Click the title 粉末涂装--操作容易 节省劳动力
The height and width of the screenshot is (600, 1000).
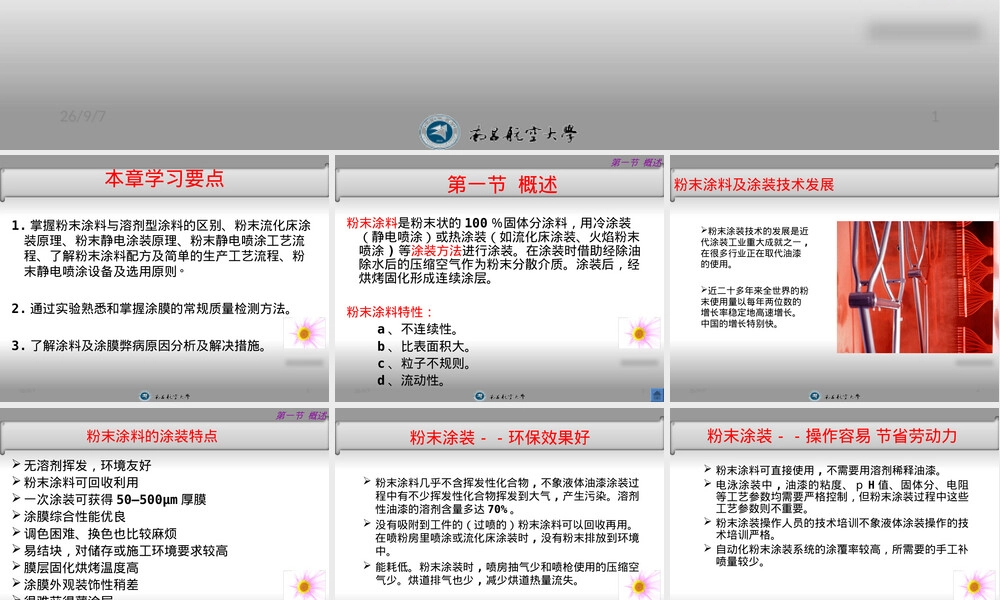[832, 436]
